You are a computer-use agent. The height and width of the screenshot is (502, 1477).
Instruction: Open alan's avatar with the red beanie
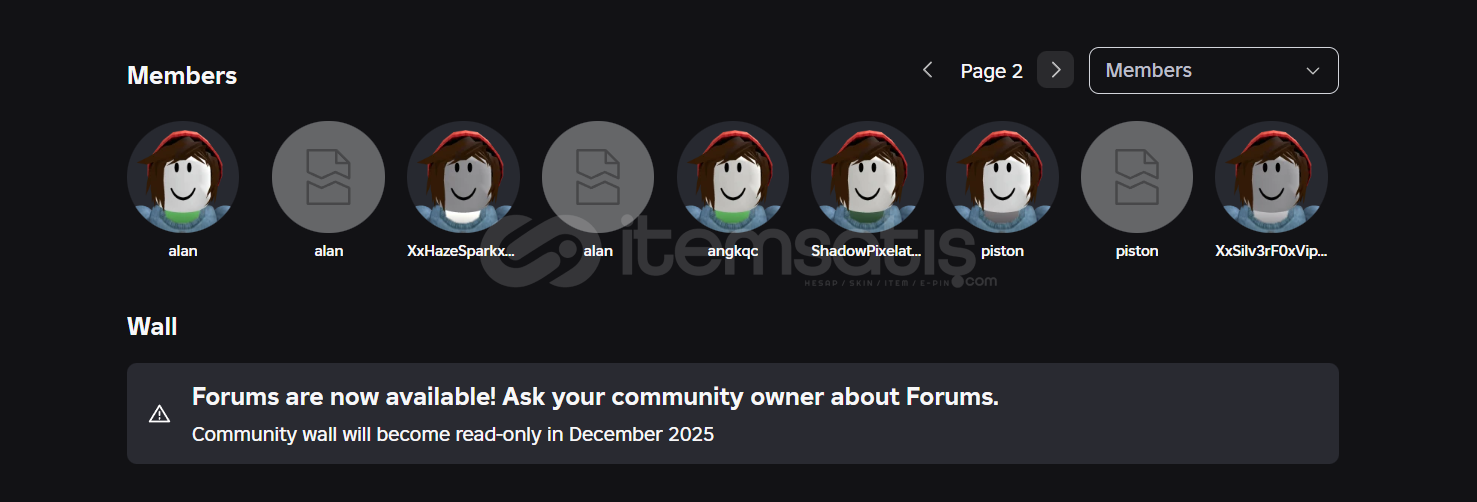tap(183, 177)
